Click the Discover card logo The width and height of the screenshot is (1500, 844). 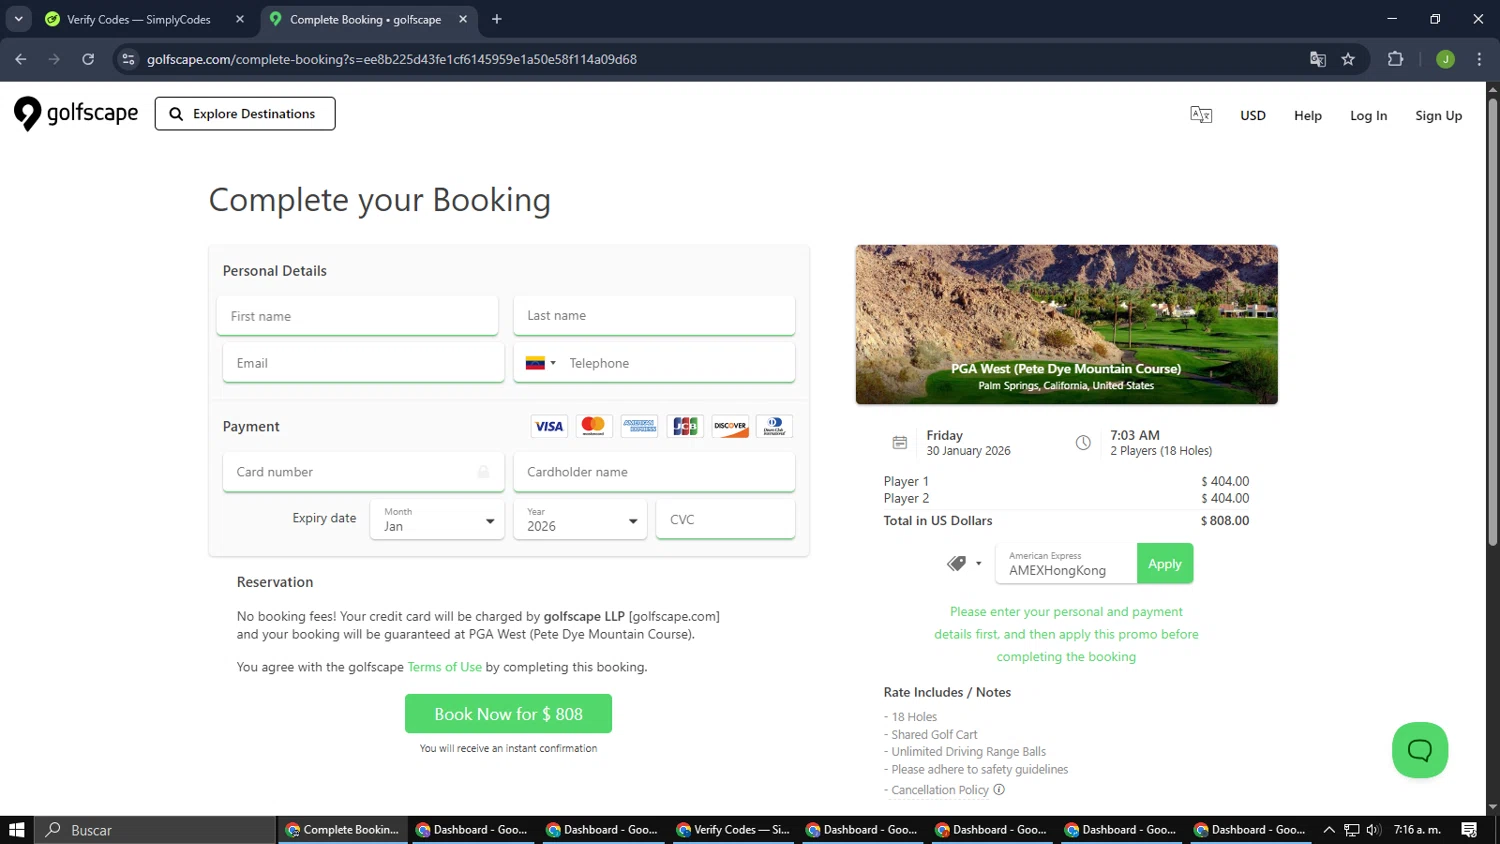pos(730,426)
